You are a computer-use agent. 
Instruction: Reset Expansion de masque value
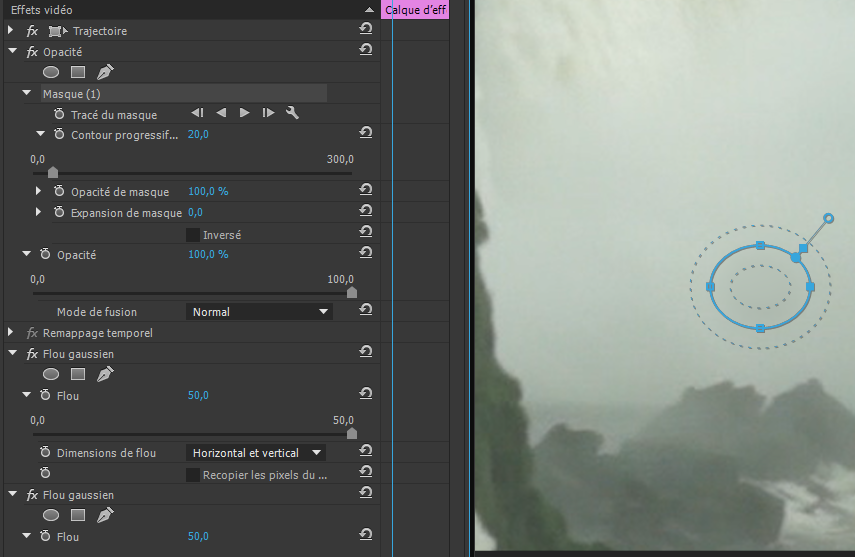[366, 211]
